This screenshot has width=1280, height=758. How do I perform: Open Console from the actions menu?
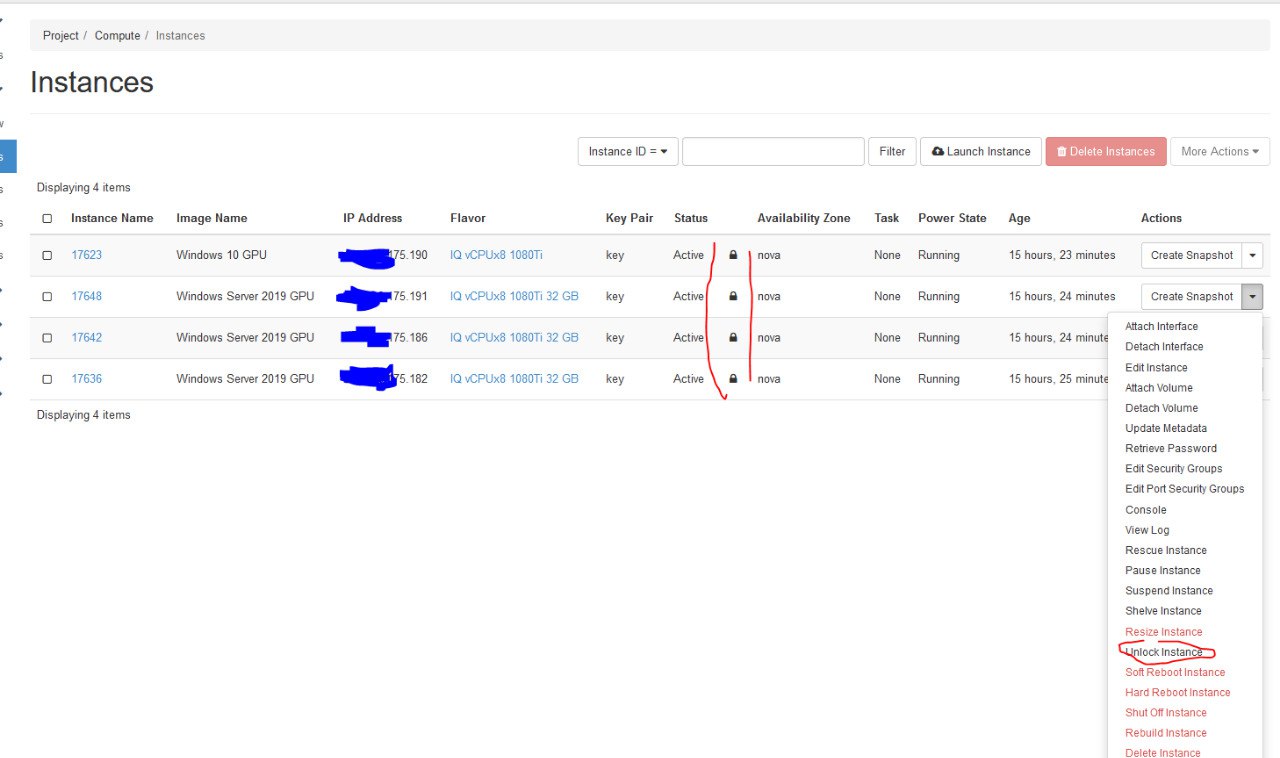coord(1146,510)
